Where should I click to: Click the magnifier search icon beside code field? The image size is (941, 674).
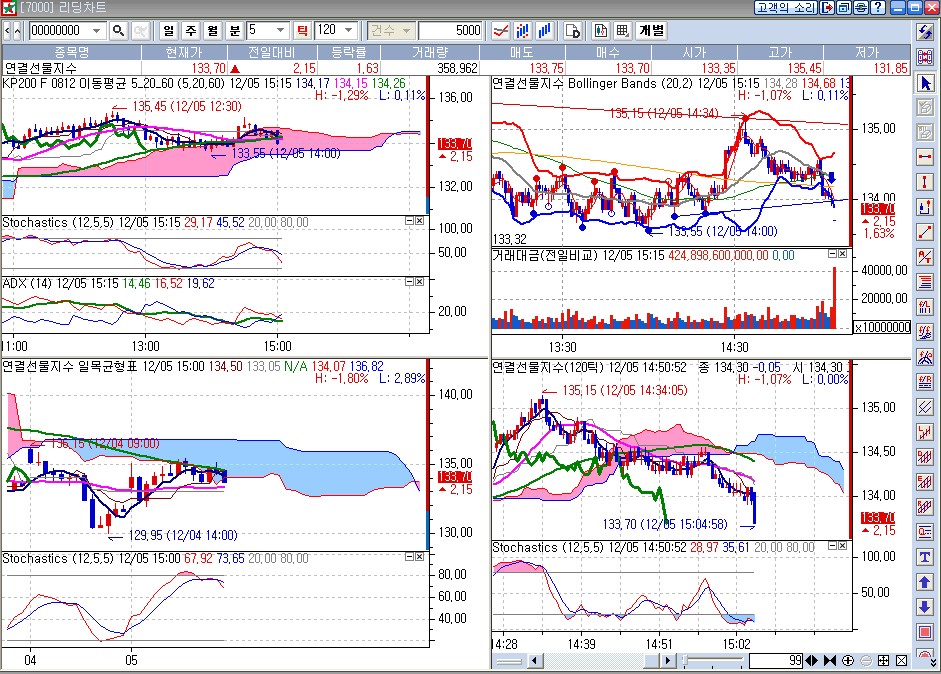click(x=119, y=30)
